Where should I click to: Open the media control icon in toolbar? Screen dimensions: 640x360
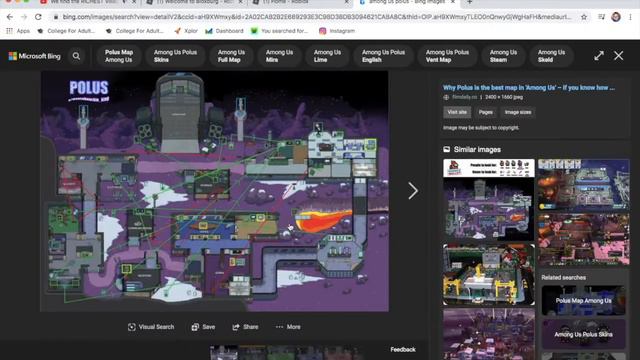coord(601,17)
